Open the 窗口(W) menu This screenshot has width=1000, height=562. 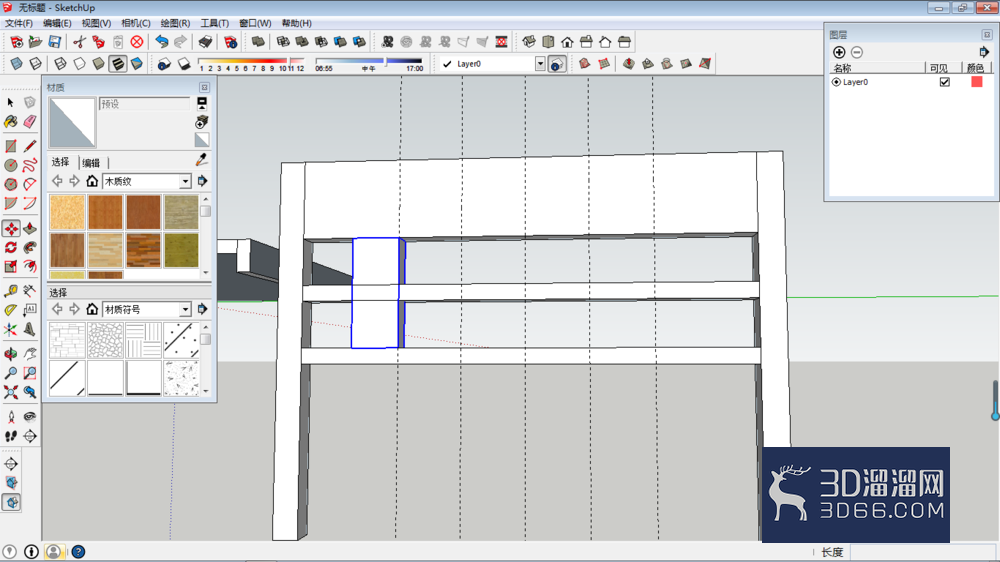point(255,23)
